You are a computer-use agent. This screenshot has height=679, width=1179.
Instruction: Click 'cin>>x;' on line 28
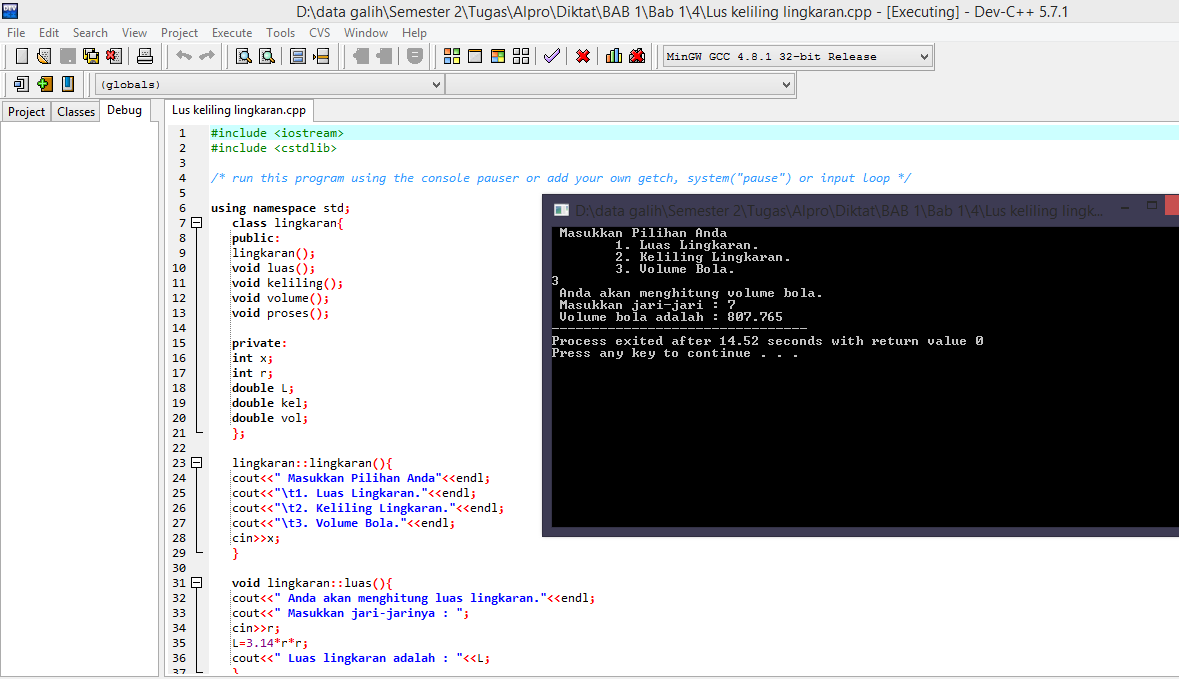click(256, 538)
